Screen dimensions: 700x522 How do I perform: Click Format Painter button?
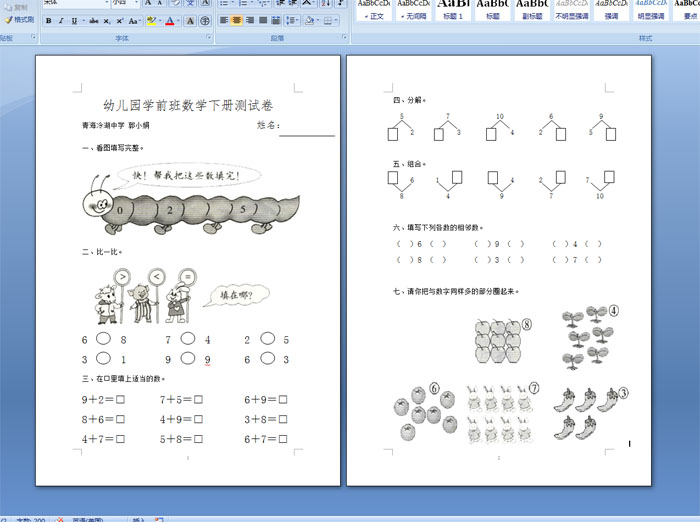click(x=20, y=20)
